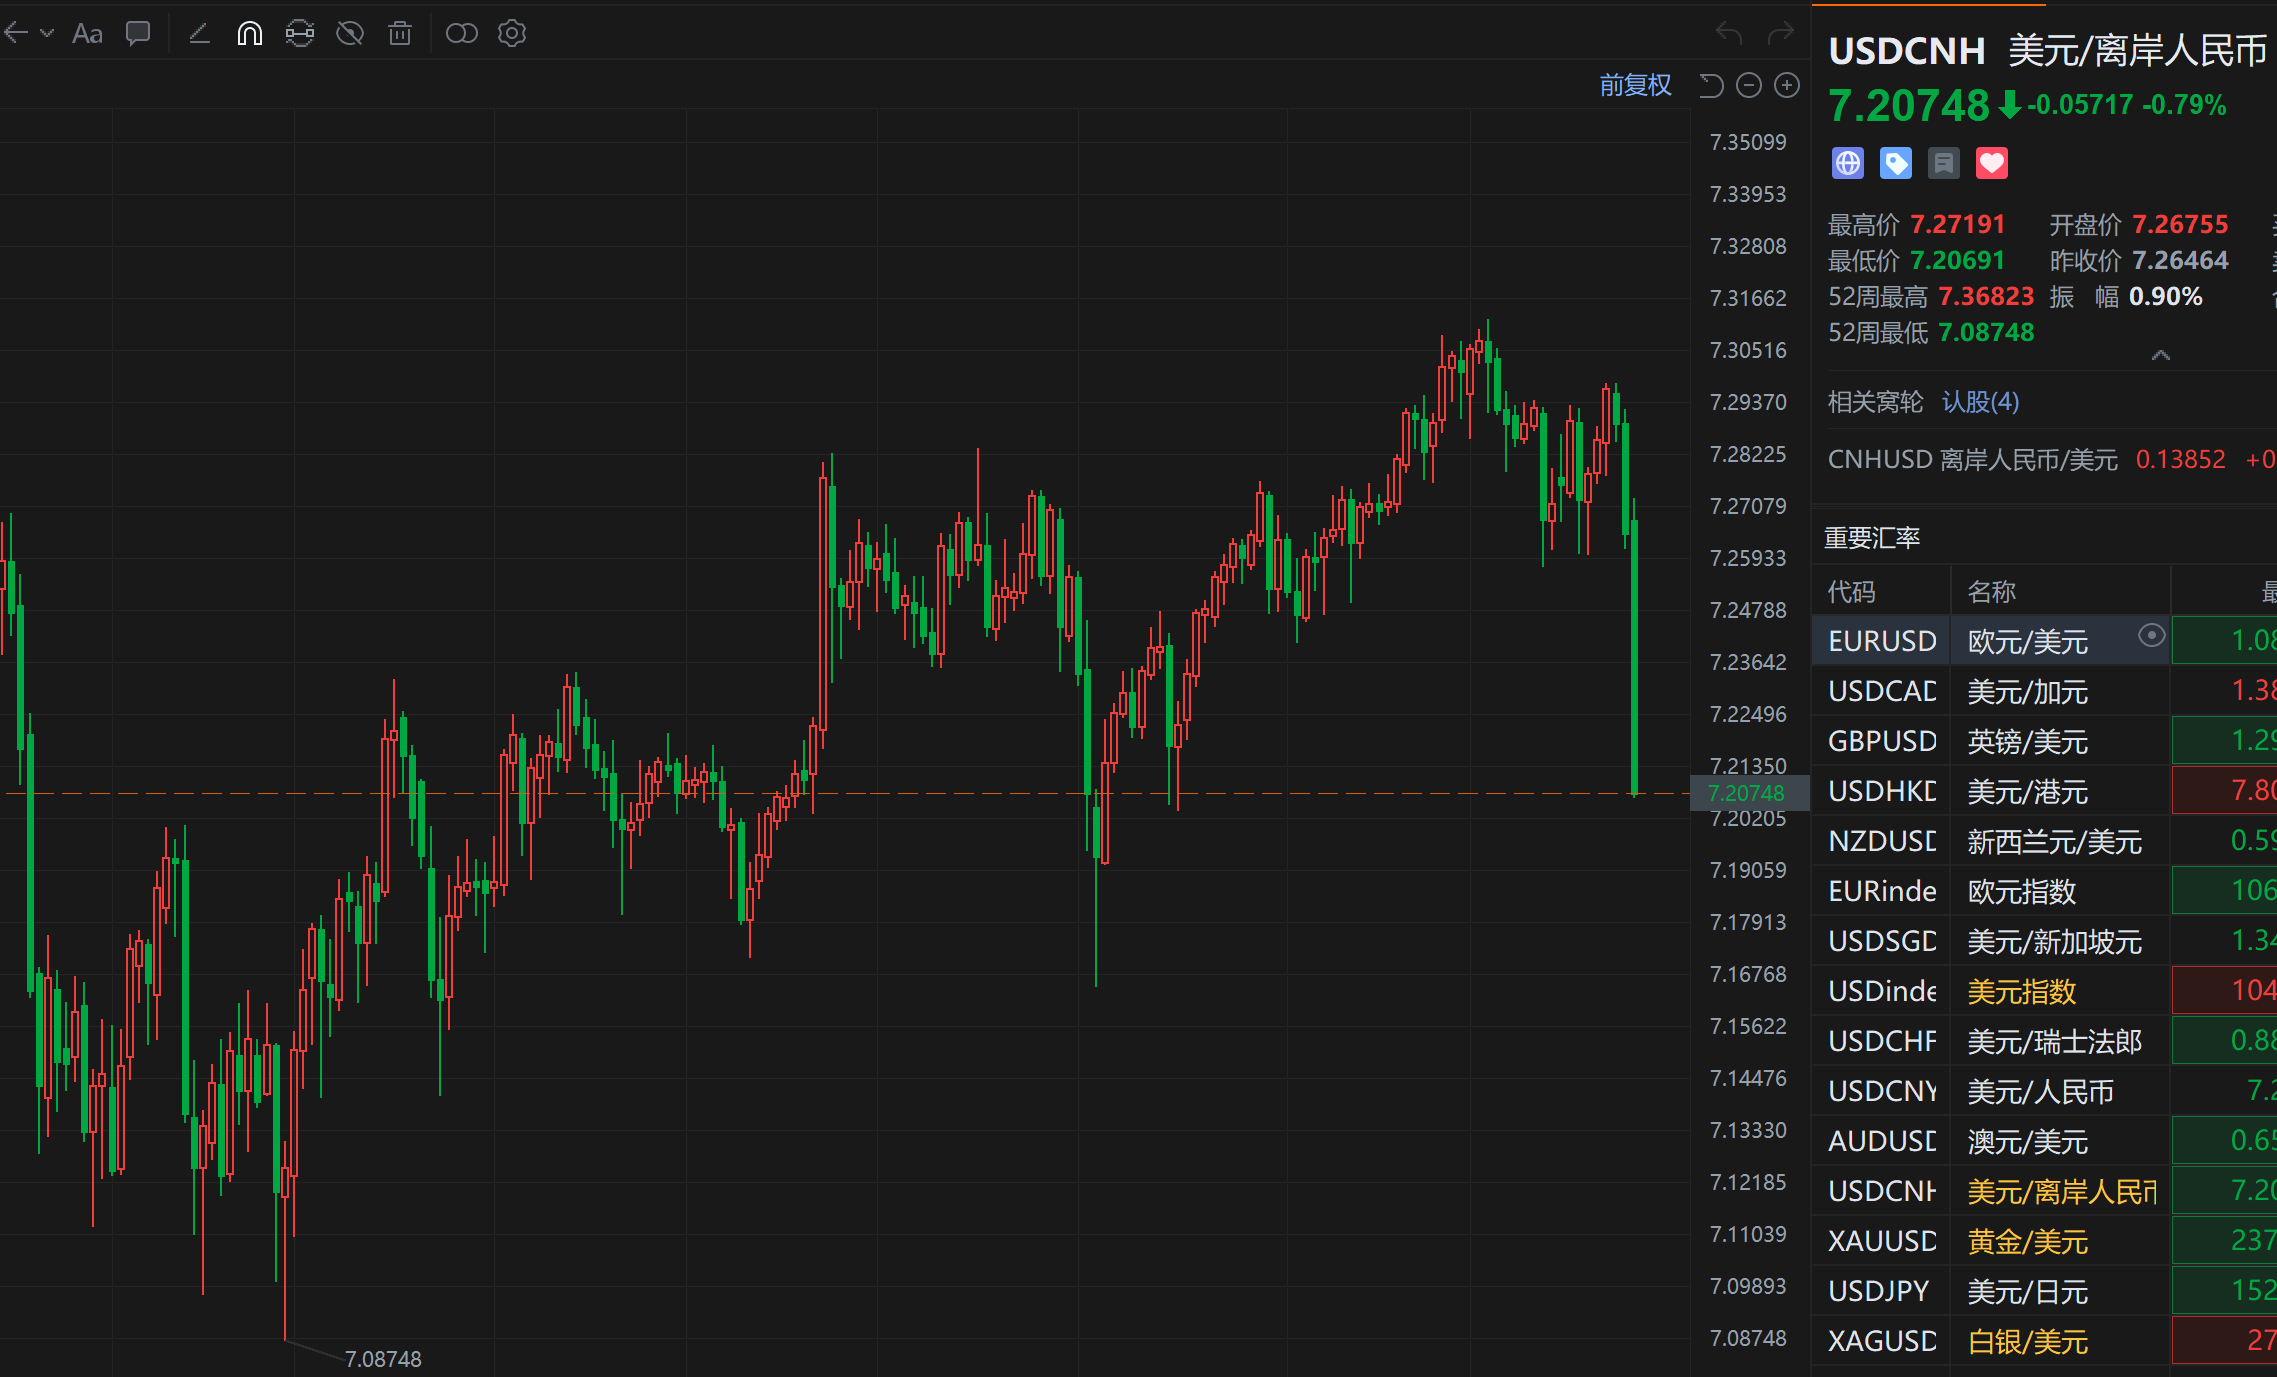Click the overlapping circles compare icon
2277x1377 pixels.
tap(461, 34)
